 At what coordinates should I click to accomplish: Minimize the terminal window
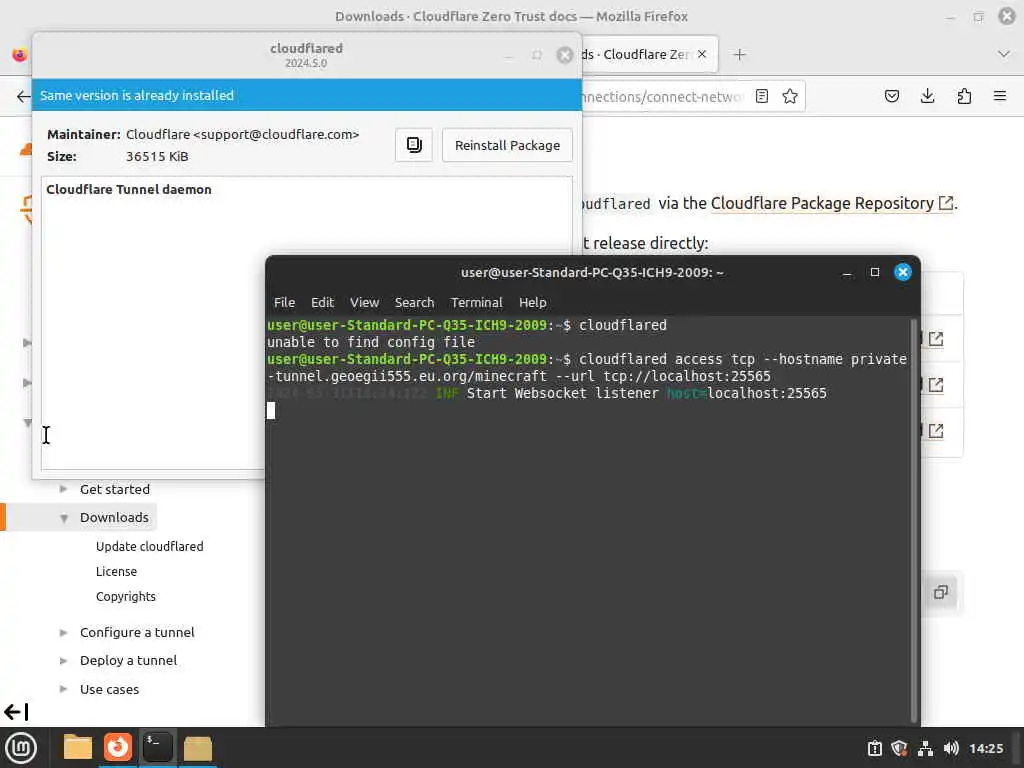point(847,272)
